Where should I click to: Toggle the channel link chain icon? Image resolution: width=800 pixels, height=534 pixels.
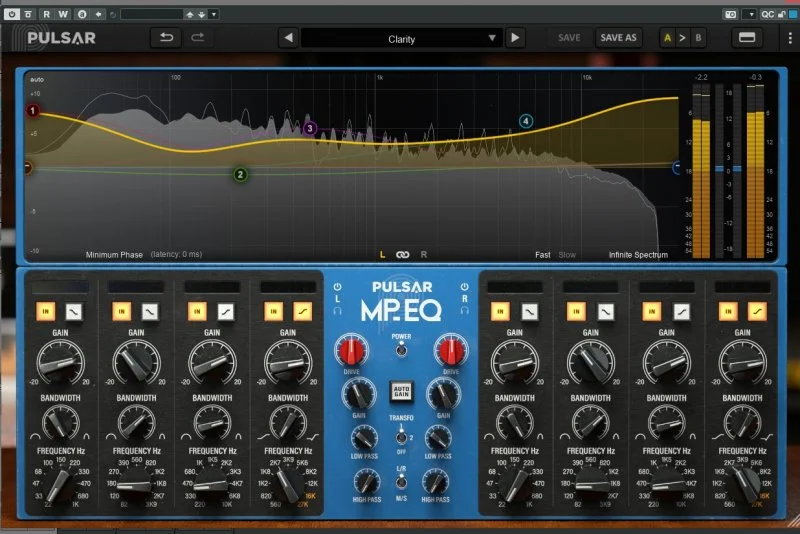point(403,255)
